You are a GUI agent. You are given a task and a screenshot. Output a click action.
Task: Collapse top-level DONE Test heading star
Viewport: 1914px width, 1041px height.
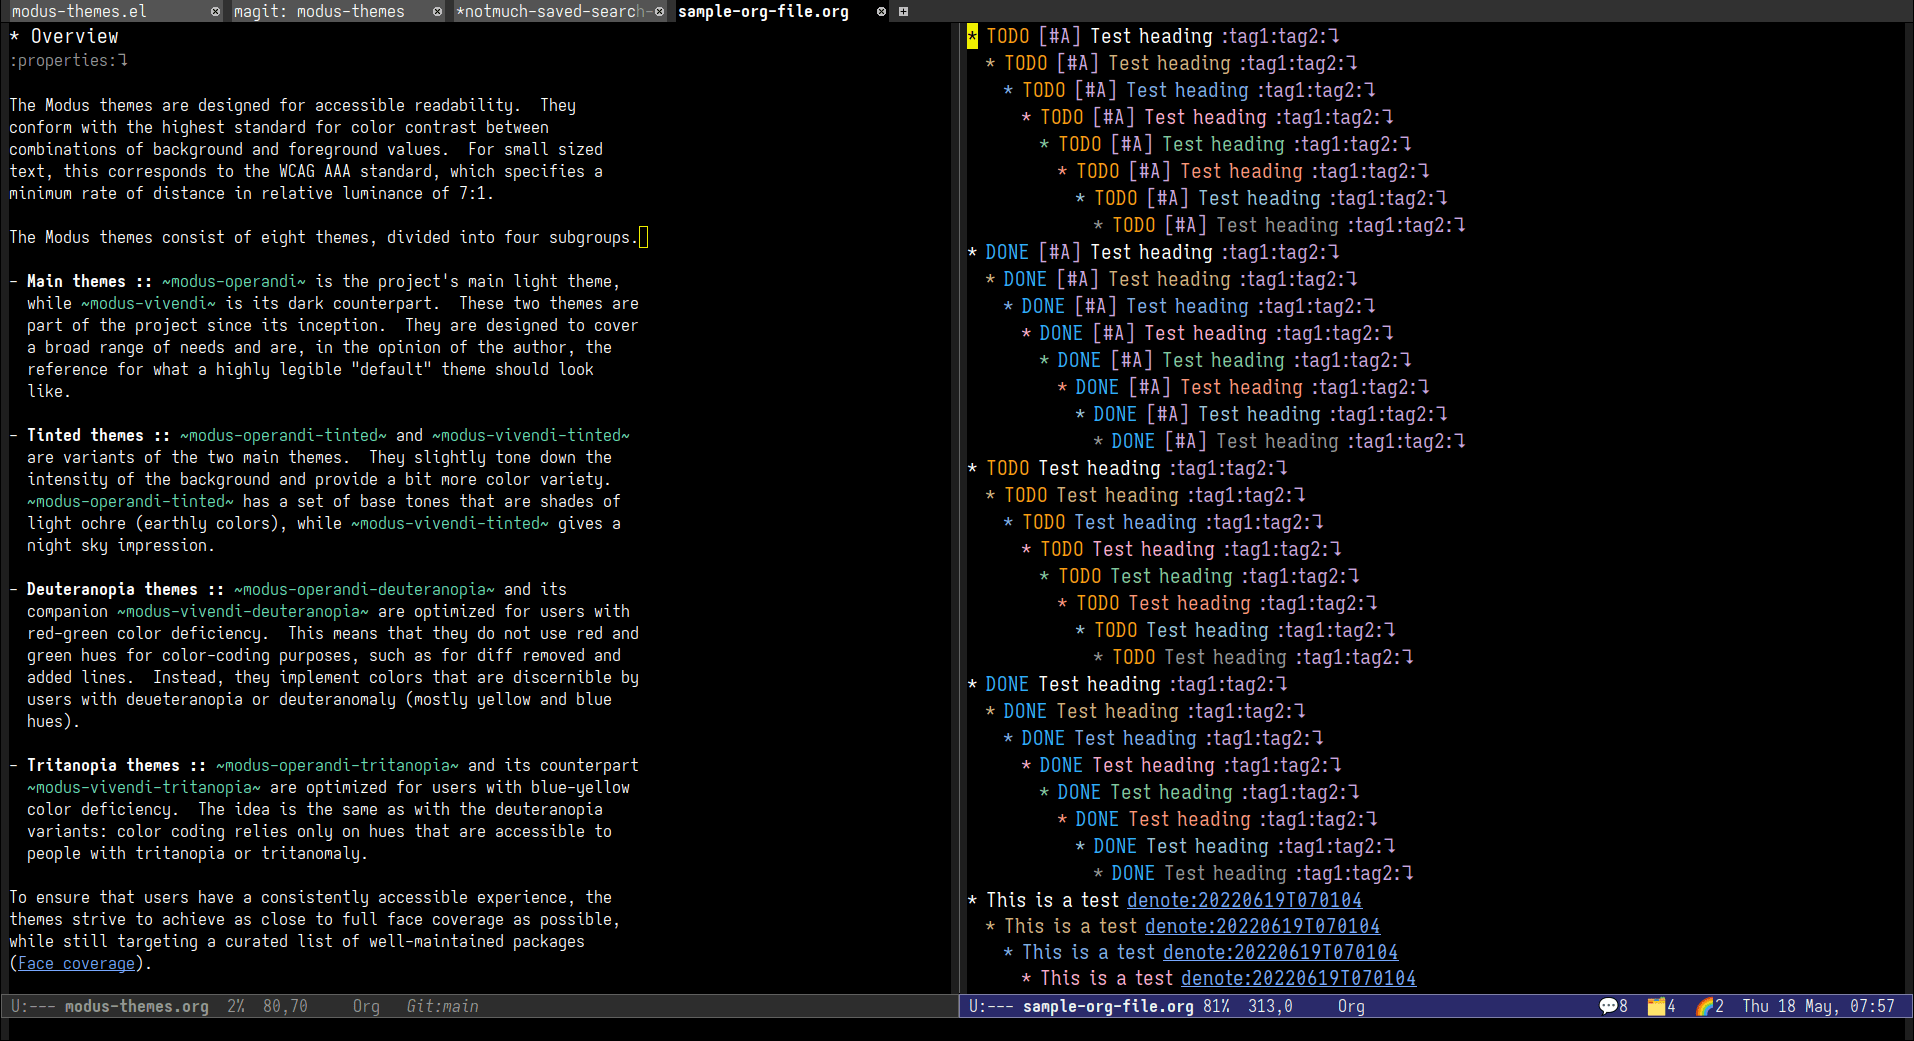coord(972,684)
